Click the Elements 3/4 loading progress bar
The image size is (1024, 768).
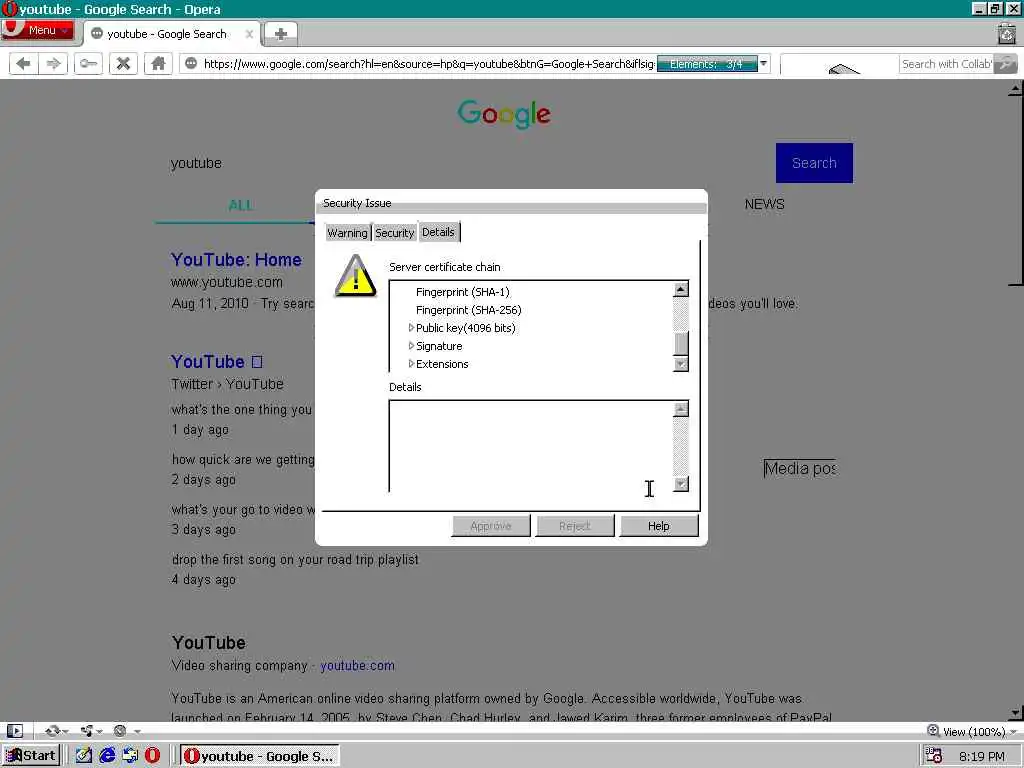(x=707, y=64)
